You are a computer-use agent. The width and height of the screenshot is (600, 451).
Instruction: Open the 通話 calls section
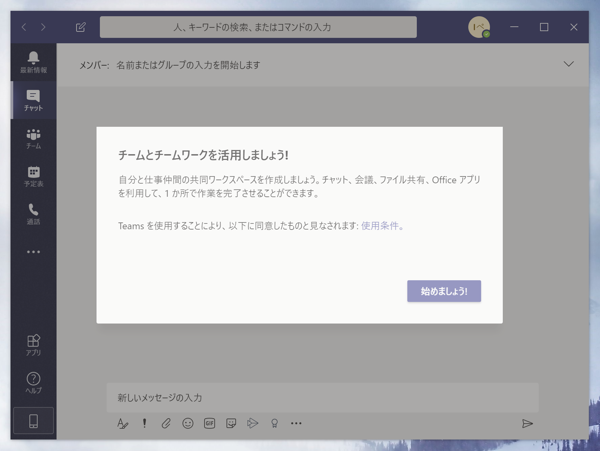(x=33, y=214)
